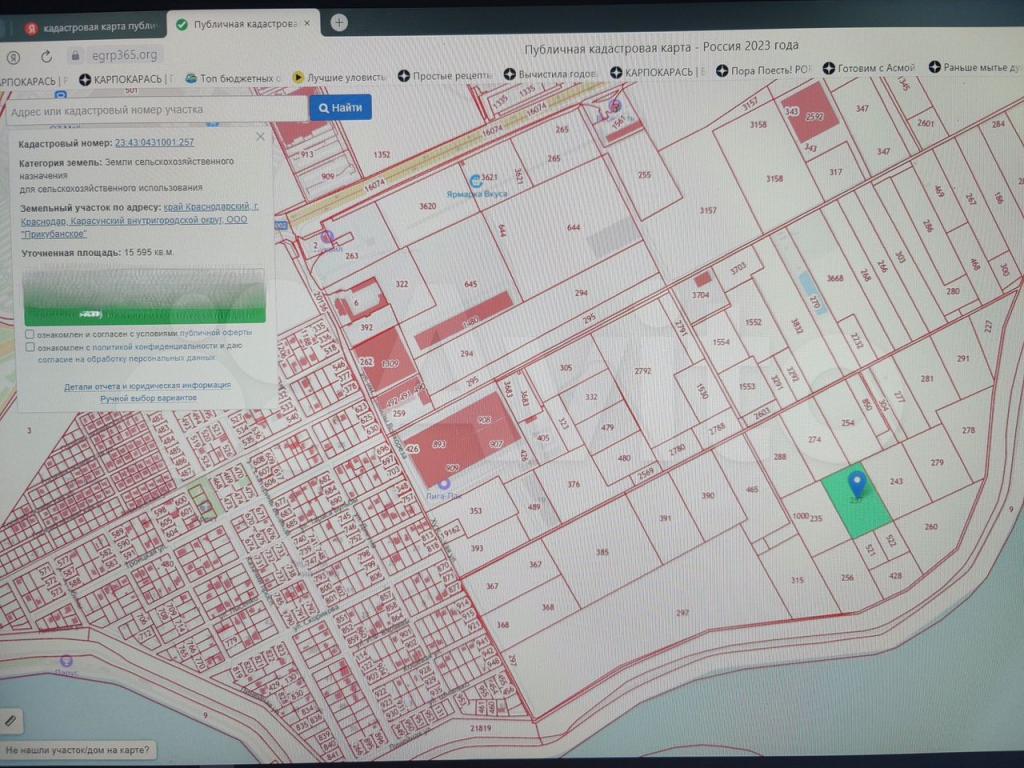Tick the privacy policy consent checkbox
The width and height of the screenshot is (1024, 768).
(30, 346)
